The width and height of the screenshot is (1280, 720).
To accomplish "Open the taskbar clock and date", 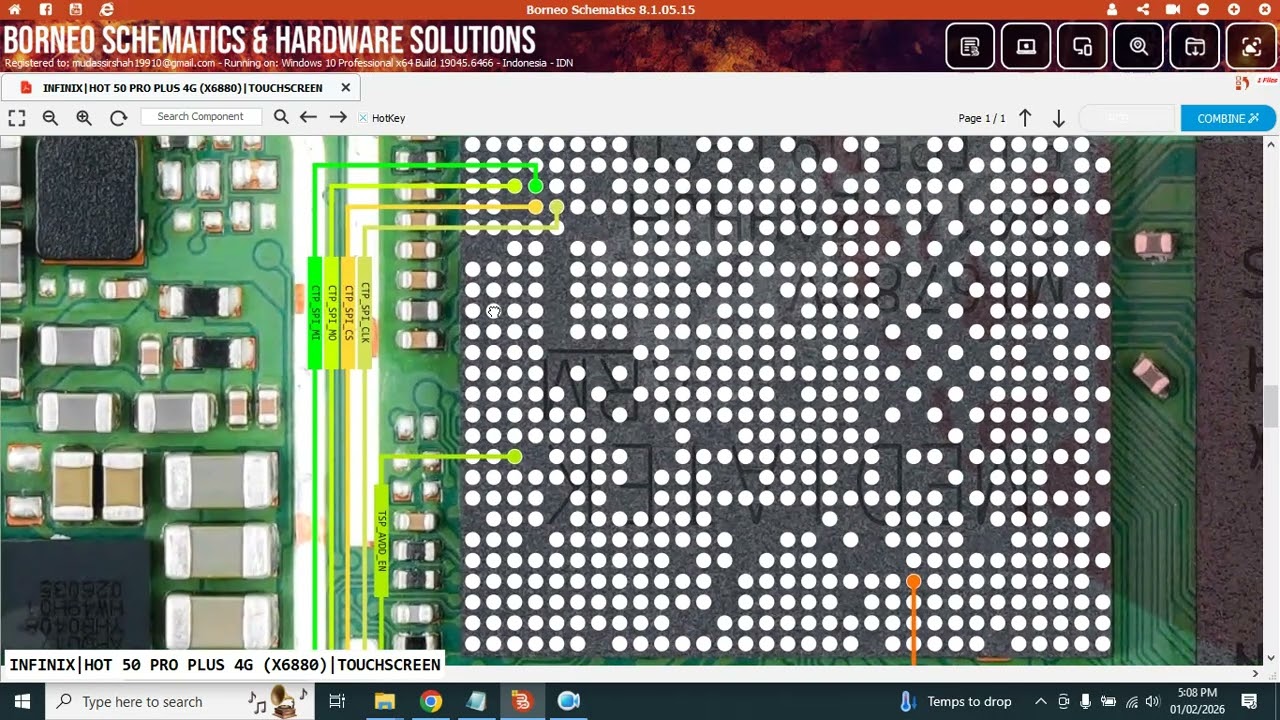I will pos(1197,701).
